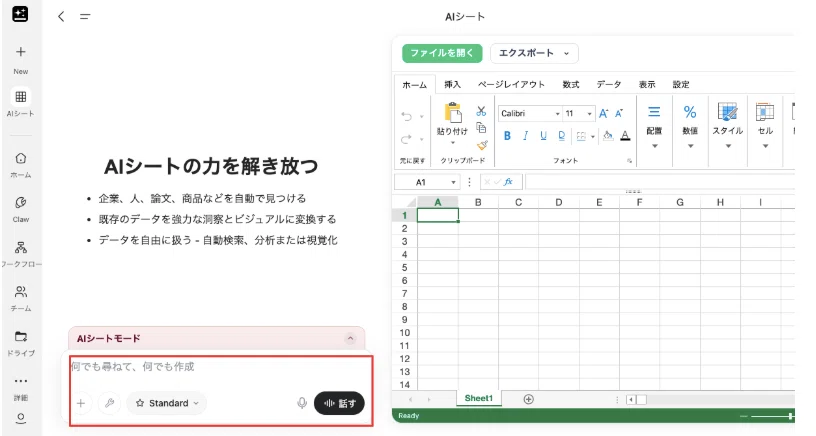Open the user profile icon
The height and width of the screenshot is (436, 816).
[x=21, y=418]
